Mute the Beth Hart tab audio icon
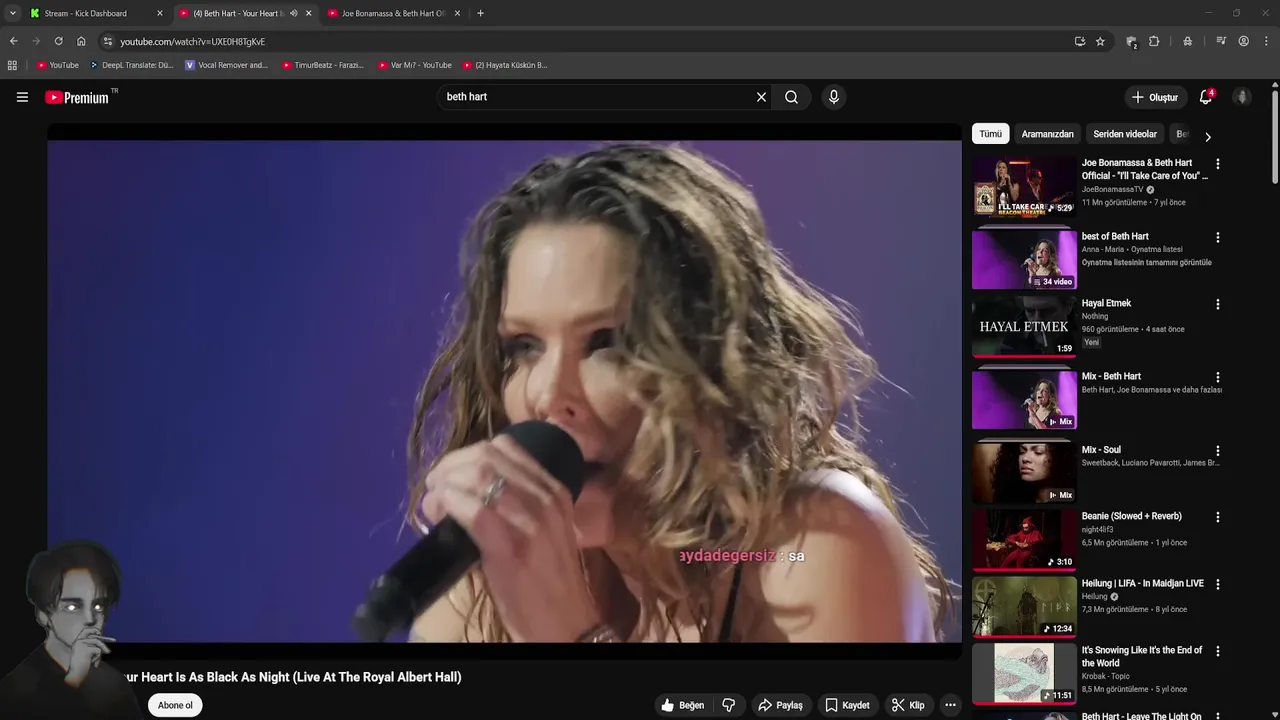Screen dimensions: 1280x720 293,13
